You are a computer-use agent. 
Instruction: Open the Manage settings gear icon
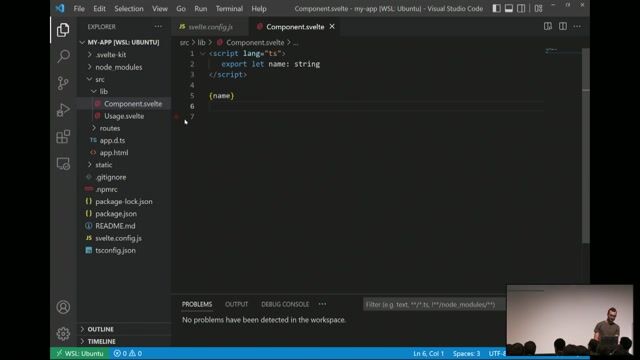[x=63, y=334]
